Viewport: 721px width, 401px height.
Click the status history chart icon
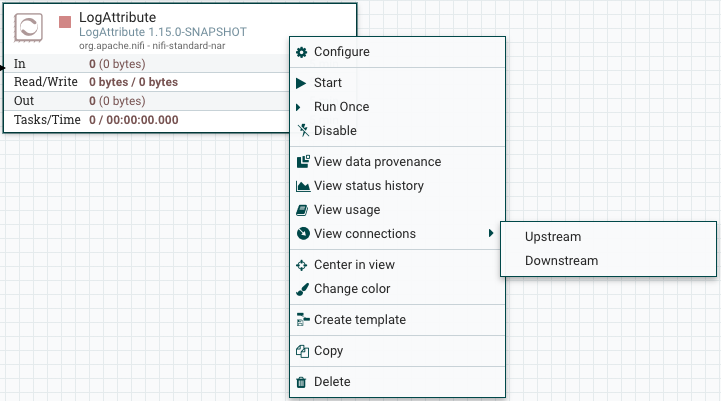point(303,186)
